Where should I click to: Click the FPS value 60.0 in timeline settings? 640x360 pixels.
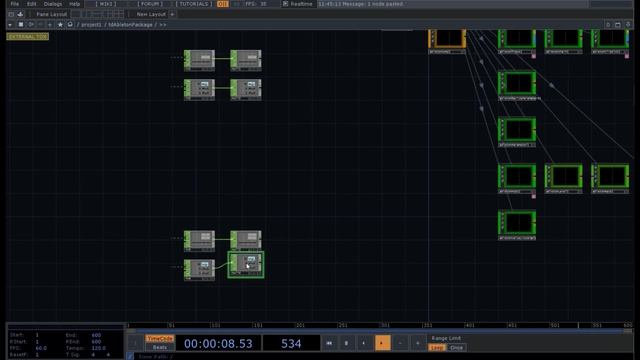coord(41,348)
